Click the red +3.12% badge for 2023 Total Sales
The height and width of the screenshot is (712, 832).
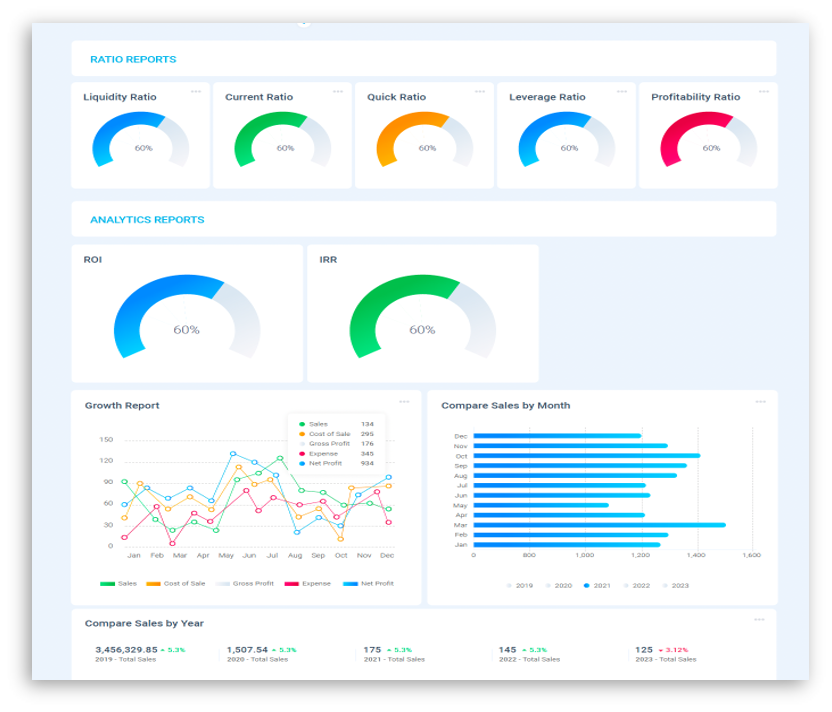point(673,649)
